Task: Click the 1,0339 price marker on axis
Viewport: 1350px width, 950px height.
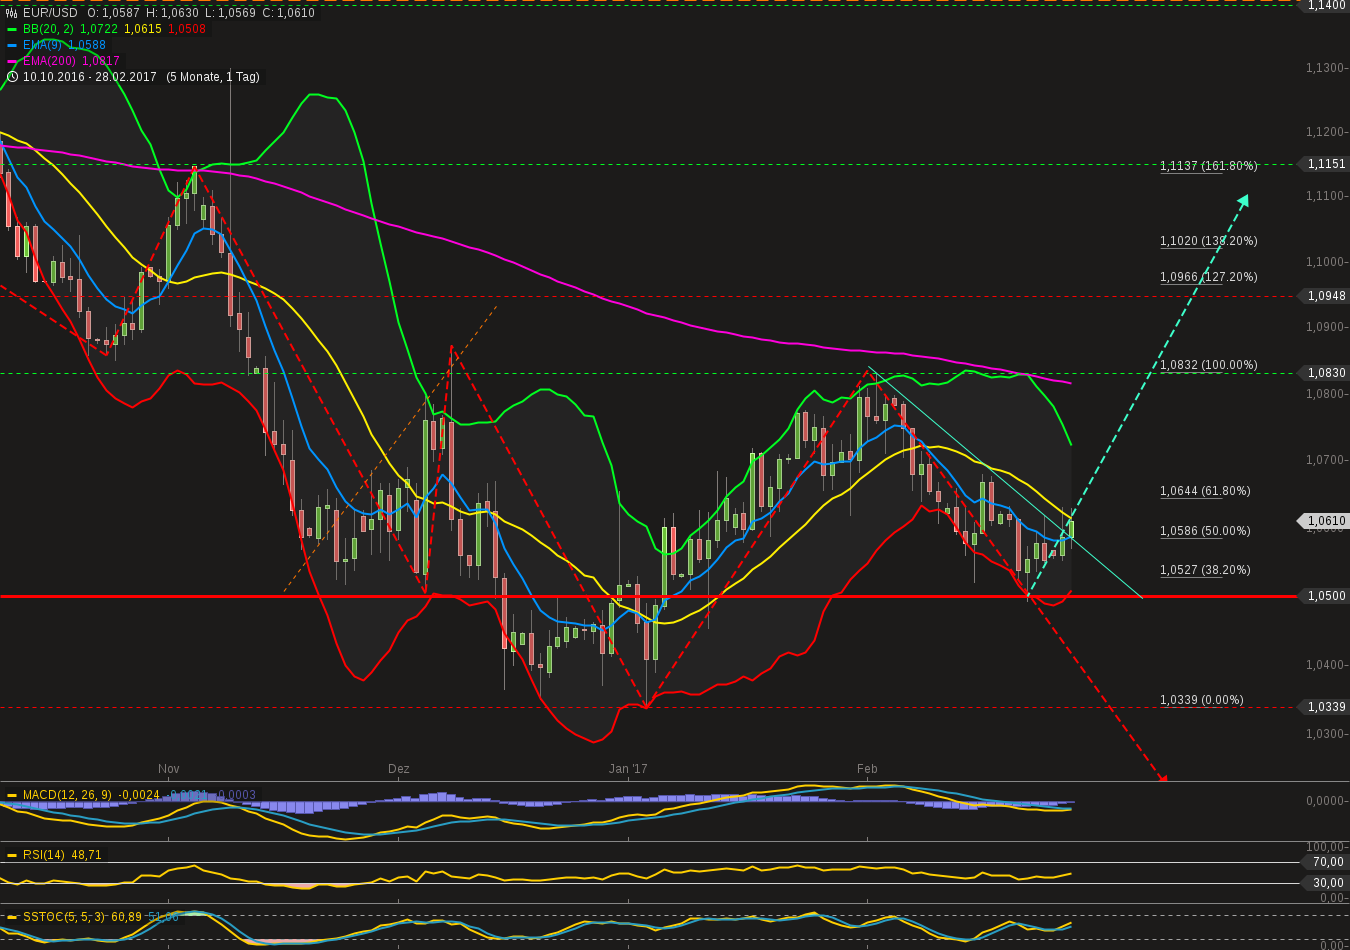Action: (x=1325, y=707)
